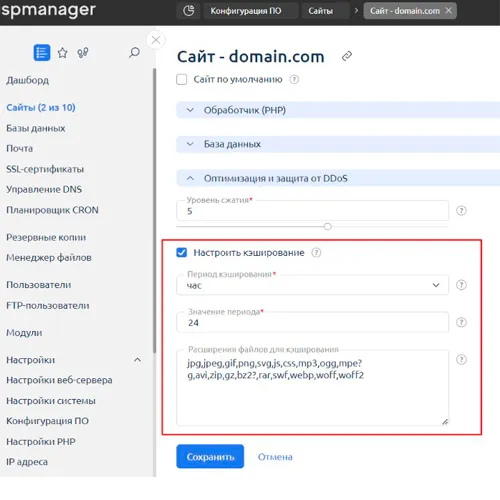Click the dashboard pie icon in top bar

(x=189, y=11)
